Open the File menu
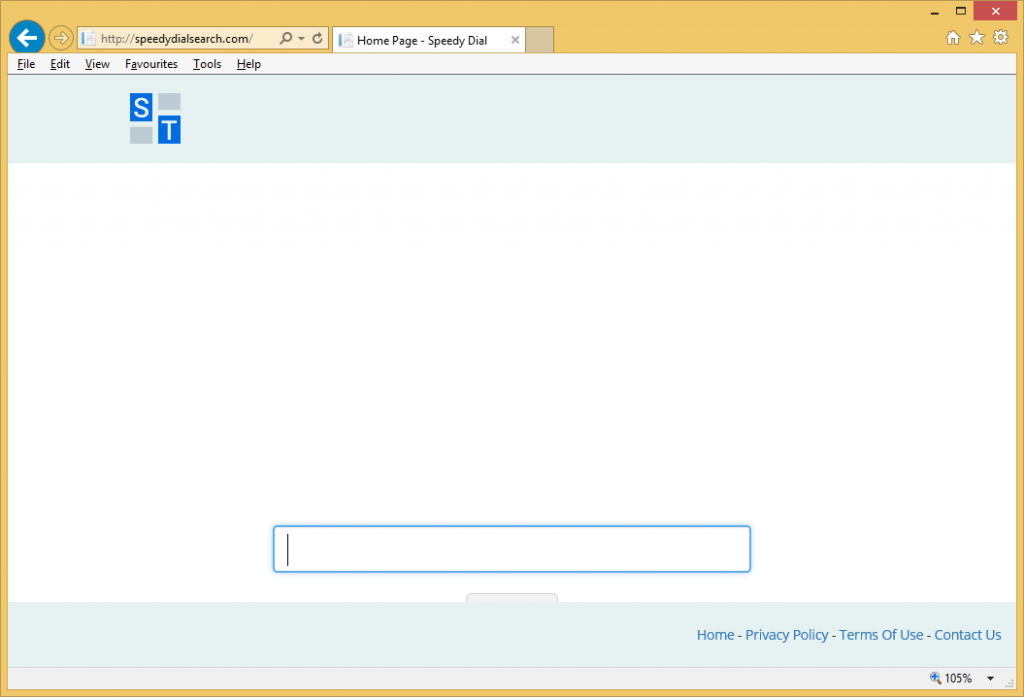Viewport: 1024px width, 697px height. click(26, 64)
